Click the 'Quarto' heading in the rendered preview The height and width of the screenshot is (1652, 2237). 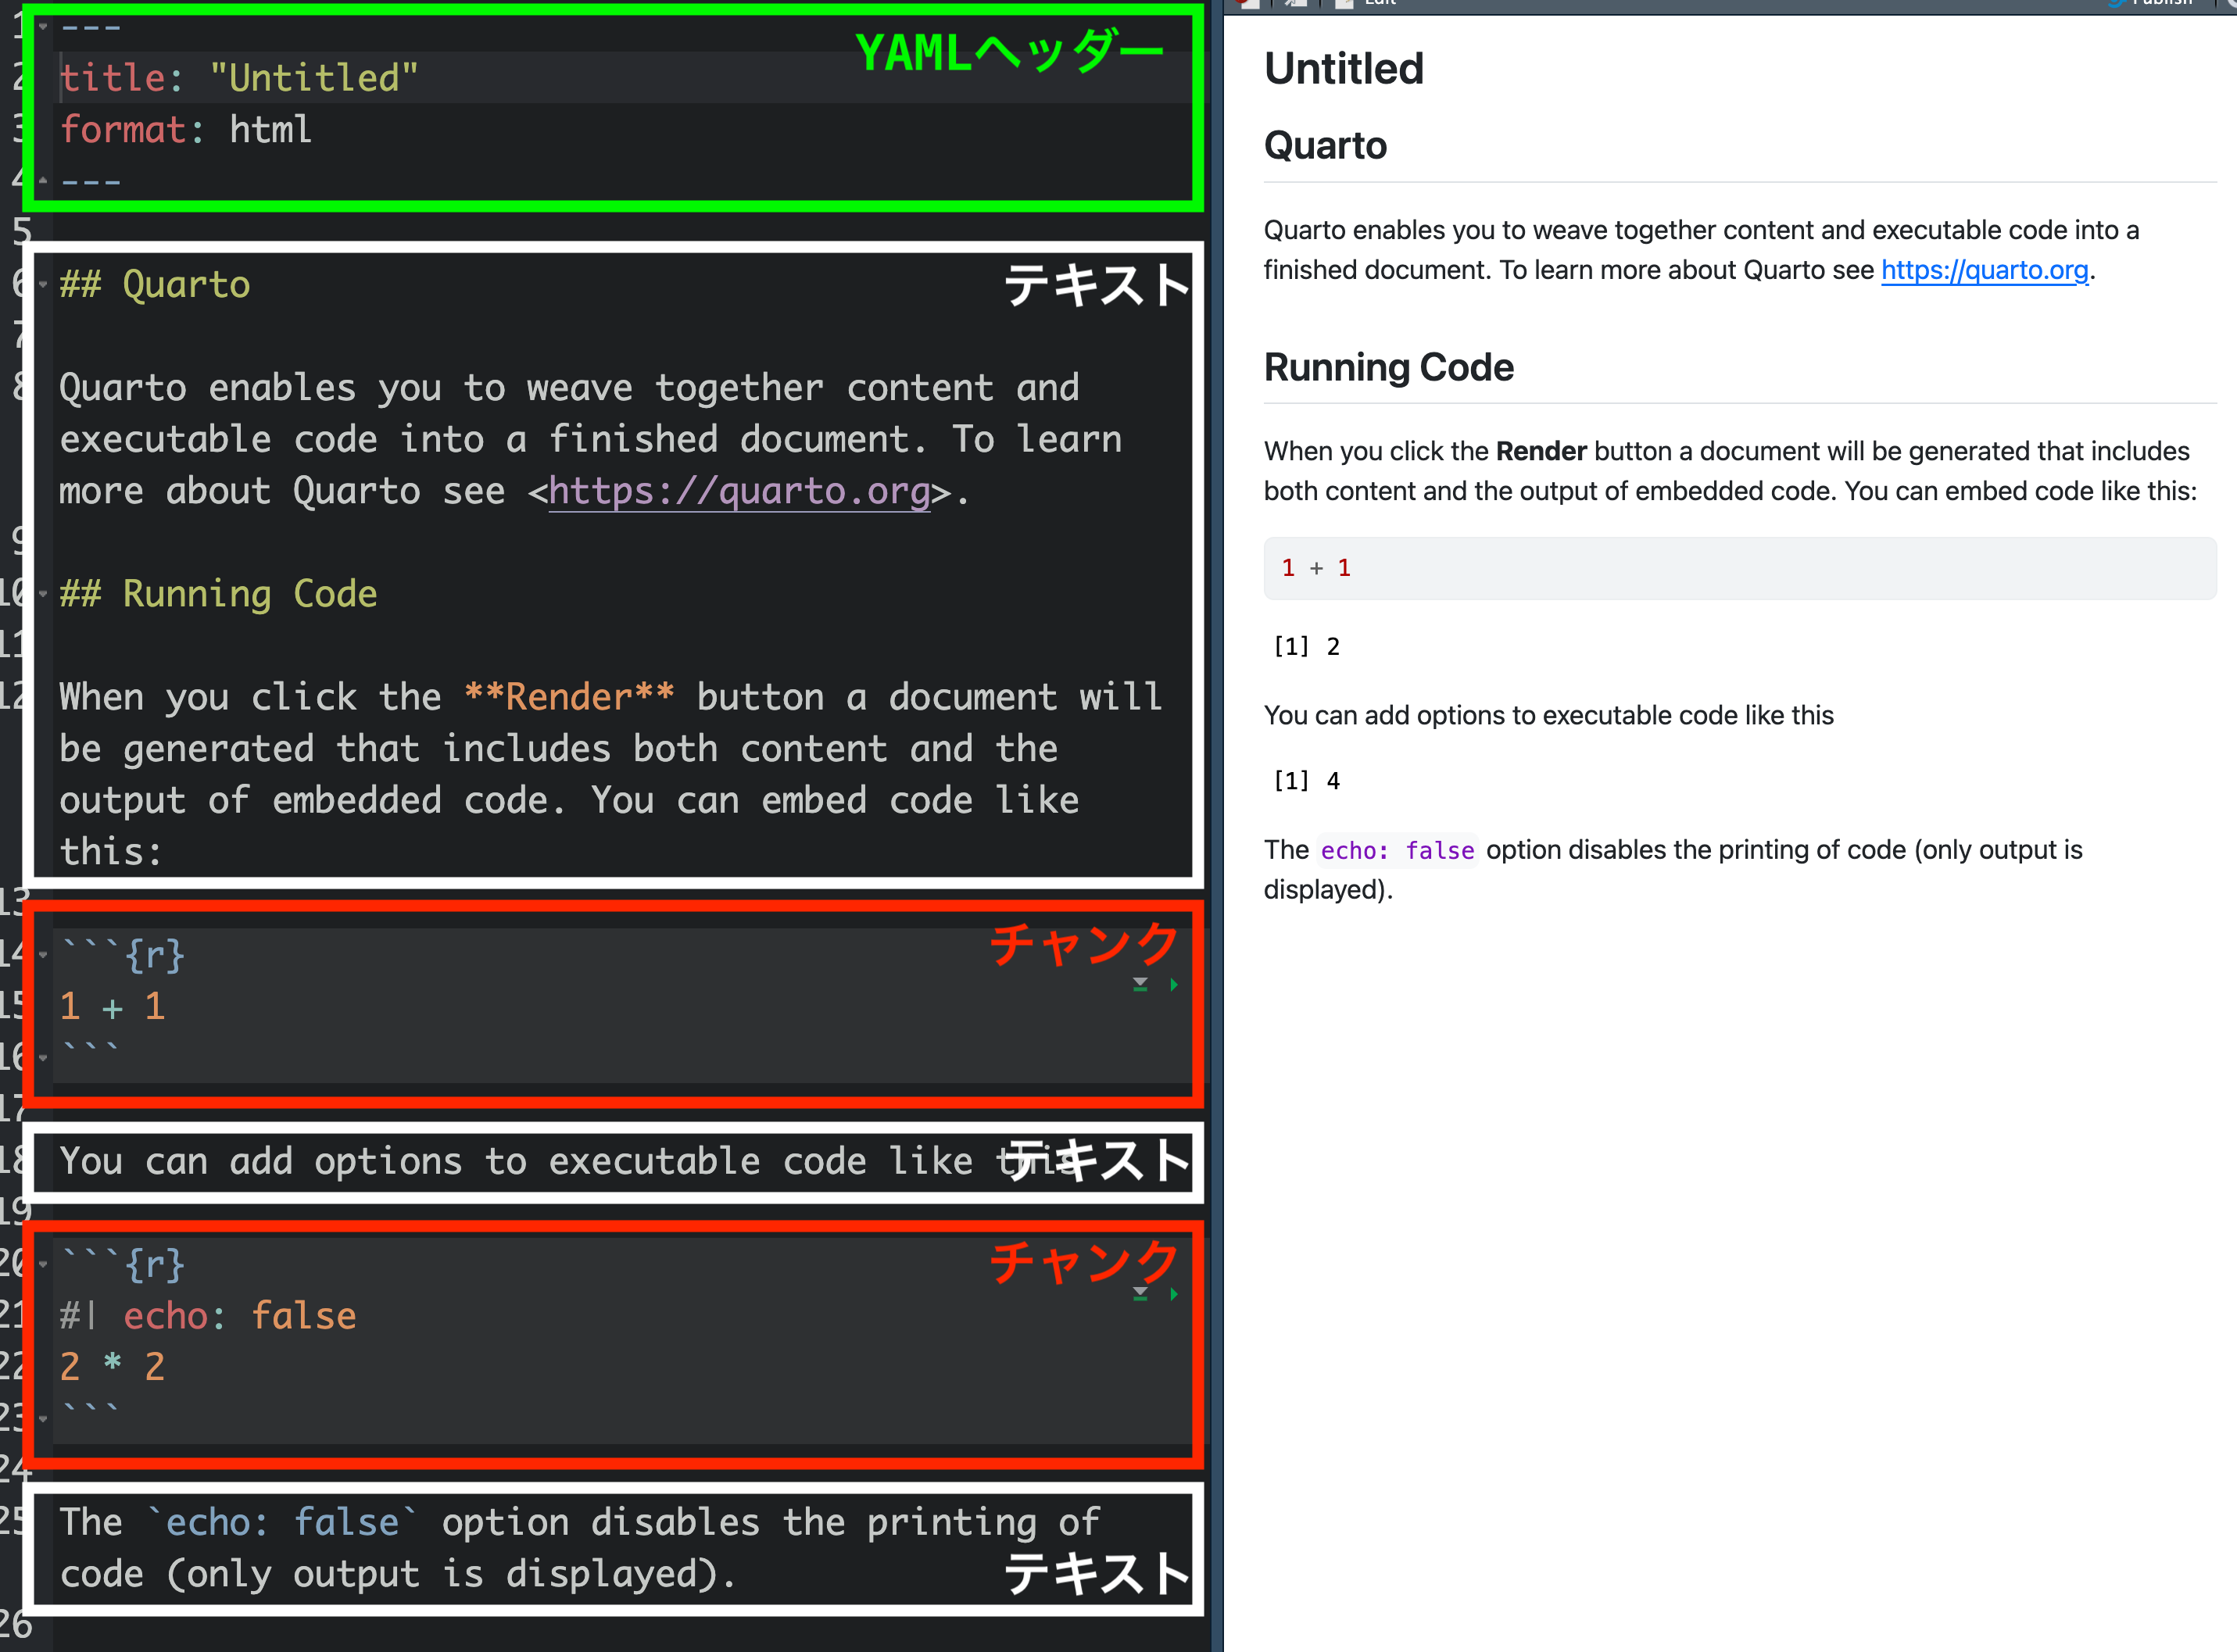[1325, 146]
